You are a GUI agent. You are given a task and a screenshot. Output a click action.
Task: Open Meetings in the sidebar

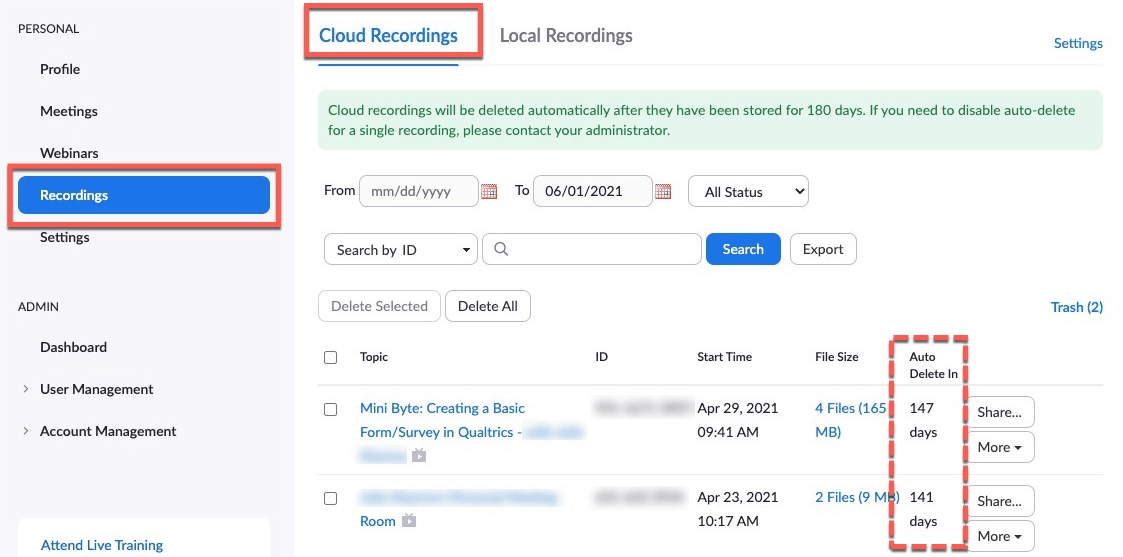(x=69, y=111)
